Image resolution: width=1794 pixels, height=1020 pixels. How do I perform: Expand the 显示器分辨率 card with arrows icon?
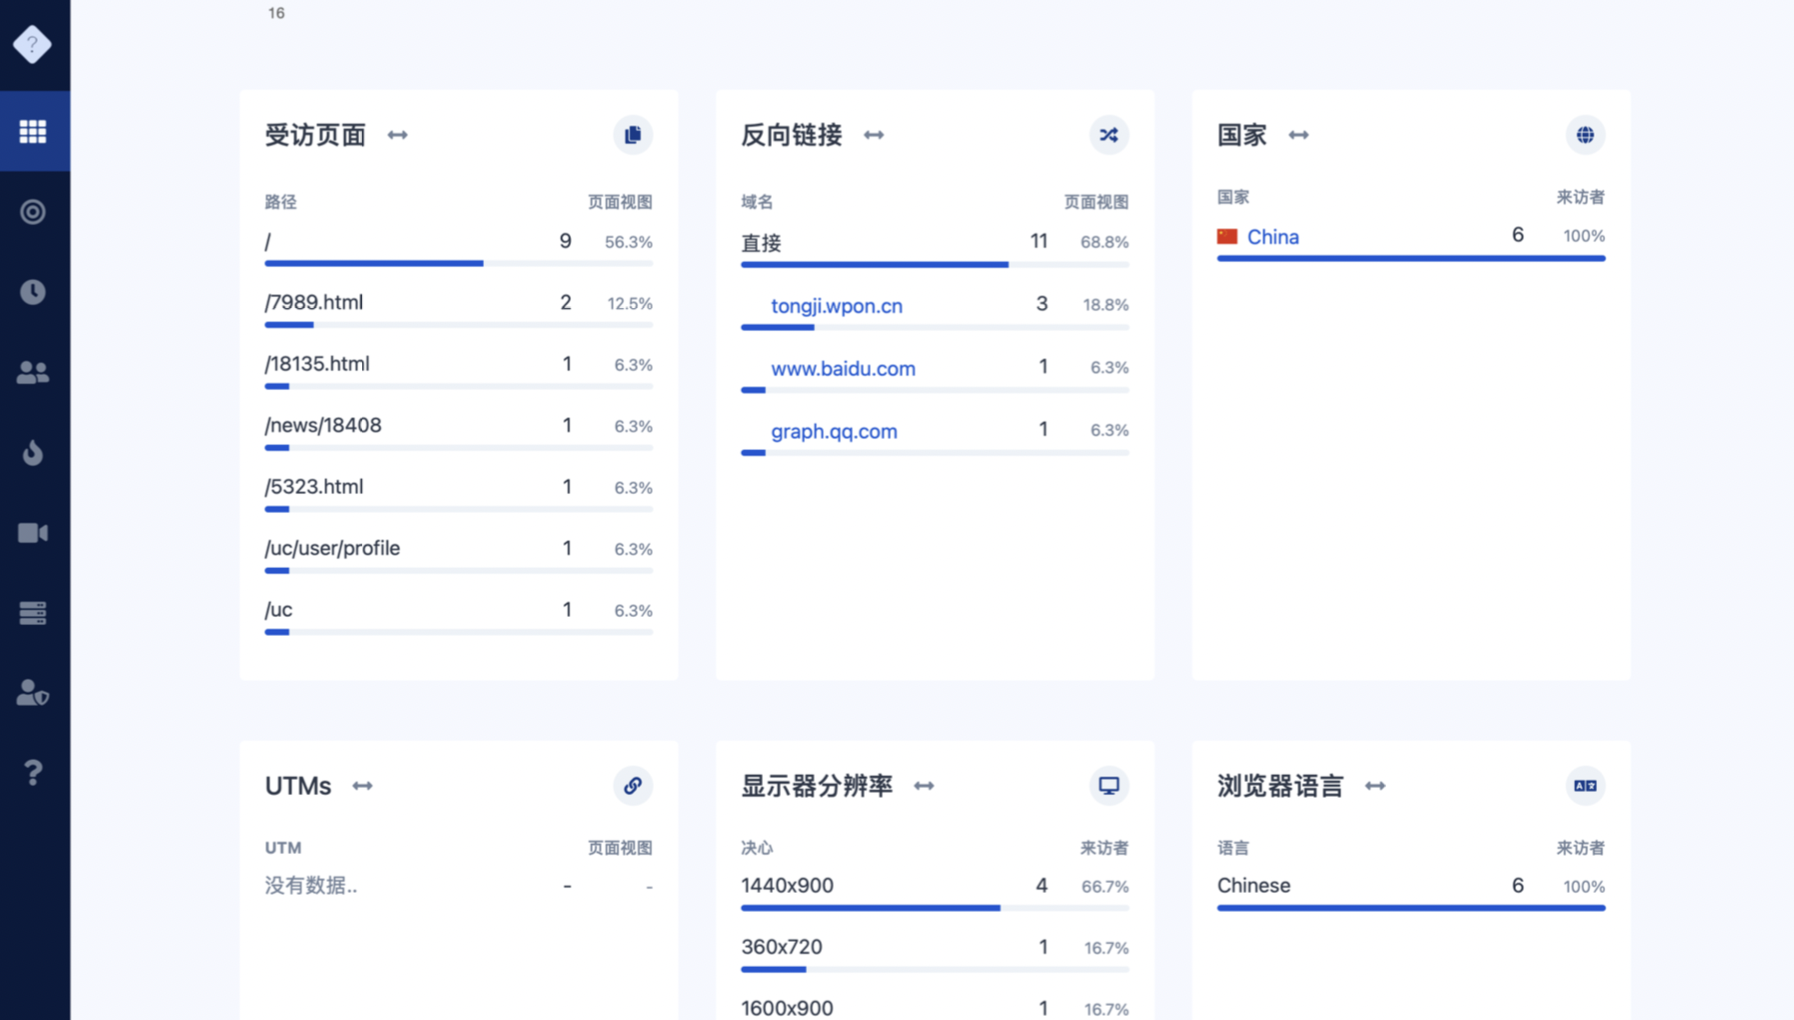[924, 786]
